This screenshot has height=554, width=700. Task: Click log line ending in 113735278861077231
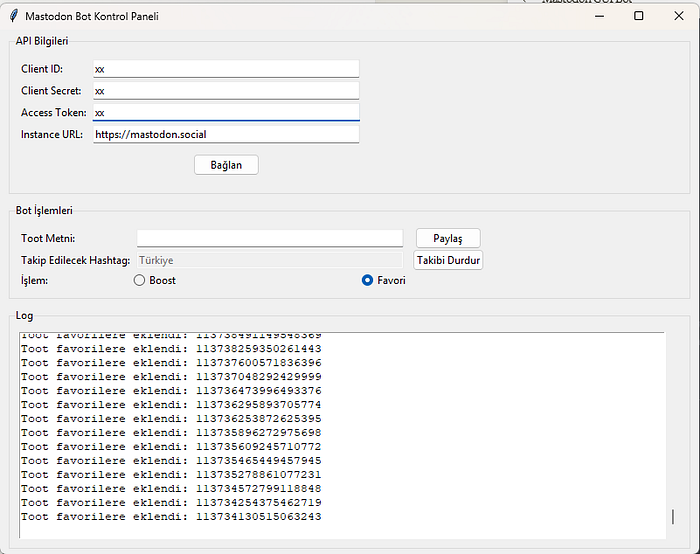tap(171, 475)
